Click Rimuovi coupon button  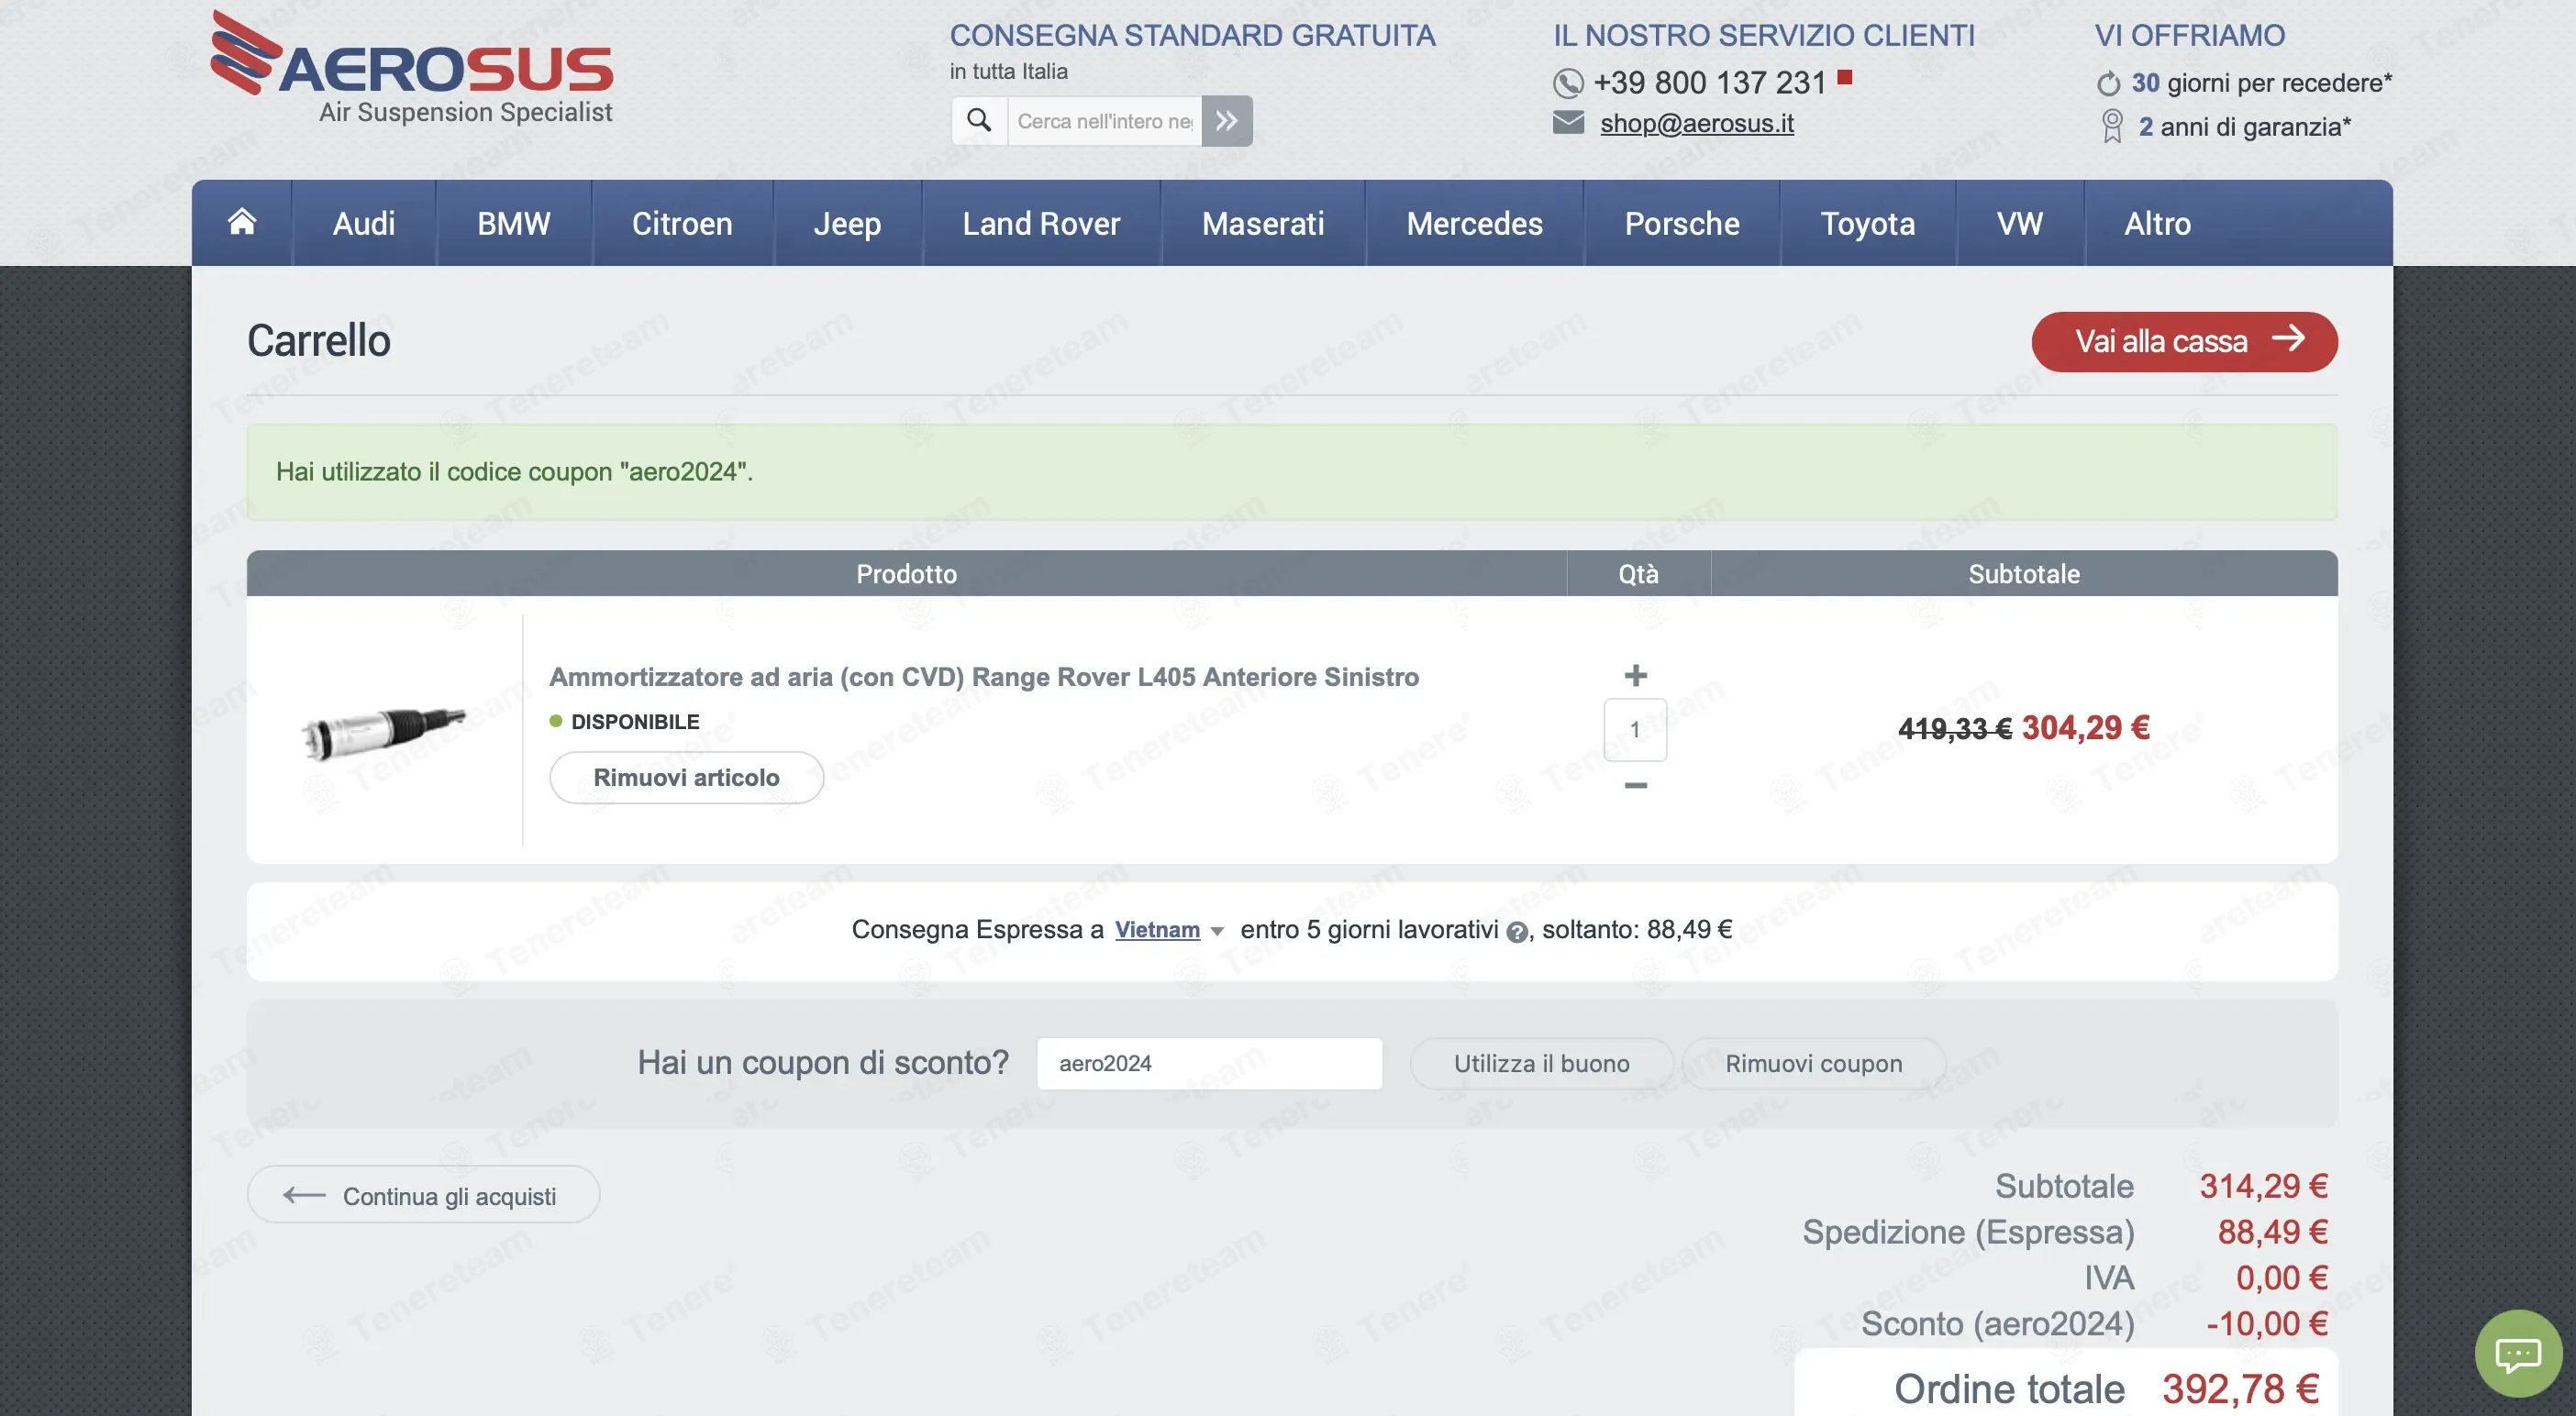coord(1813,1063)
